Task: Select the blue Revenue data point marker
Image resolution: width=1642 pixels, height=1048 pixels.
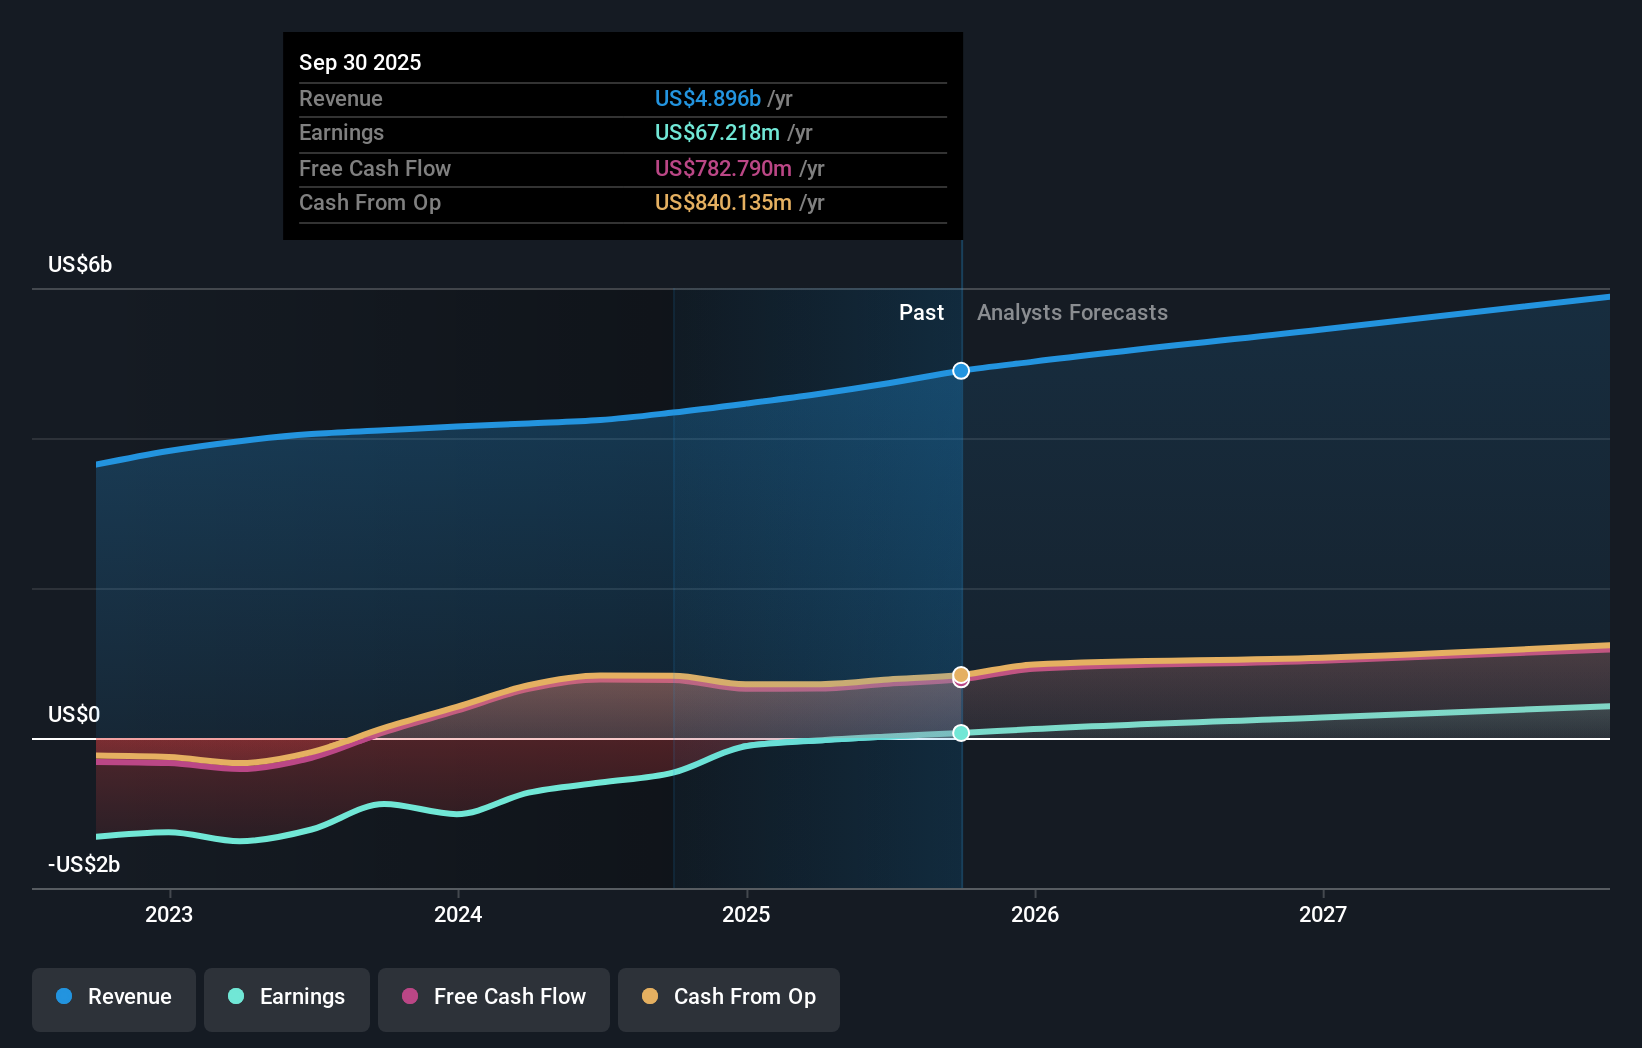Action: (961, 370)
